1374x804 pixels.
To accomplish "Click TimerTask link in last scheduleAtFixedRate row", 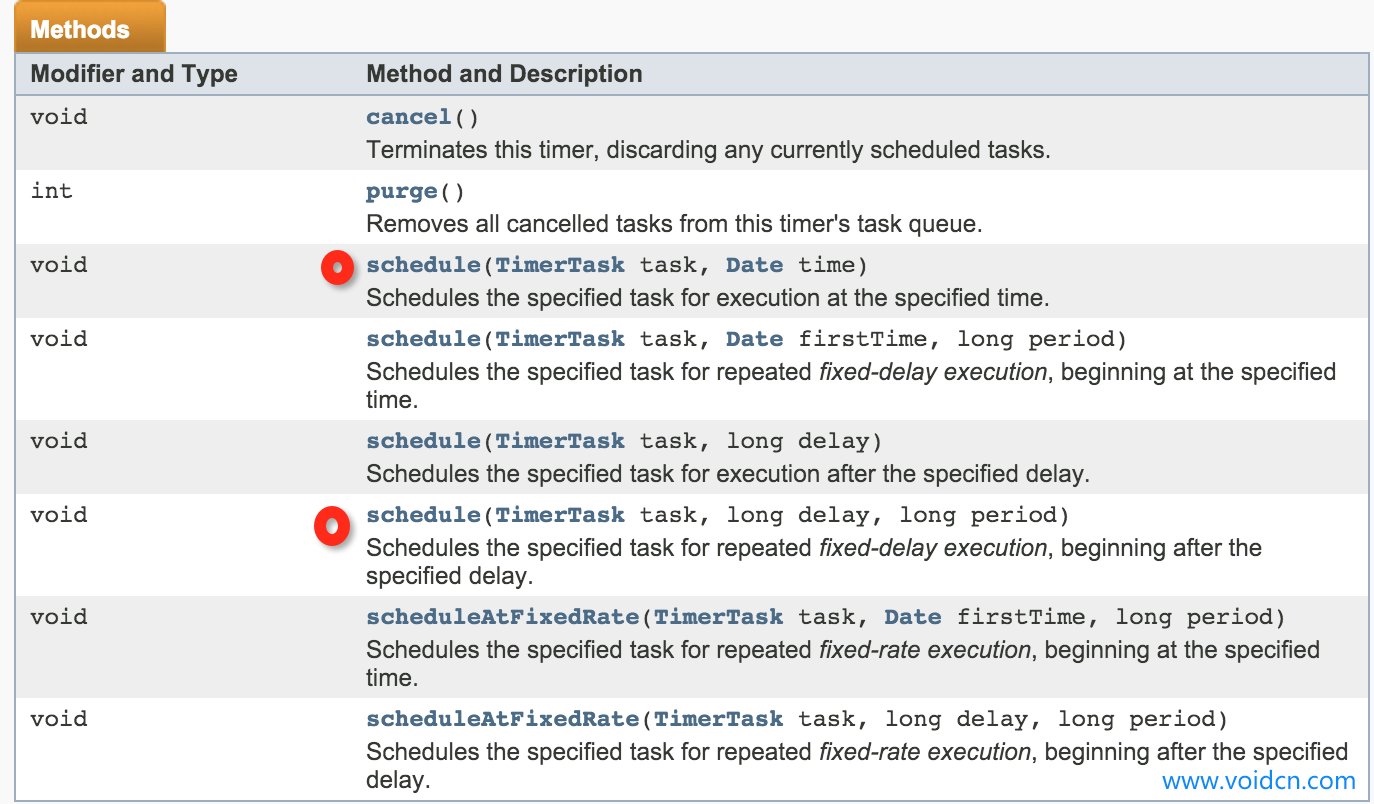I will (x=719, y=719).
